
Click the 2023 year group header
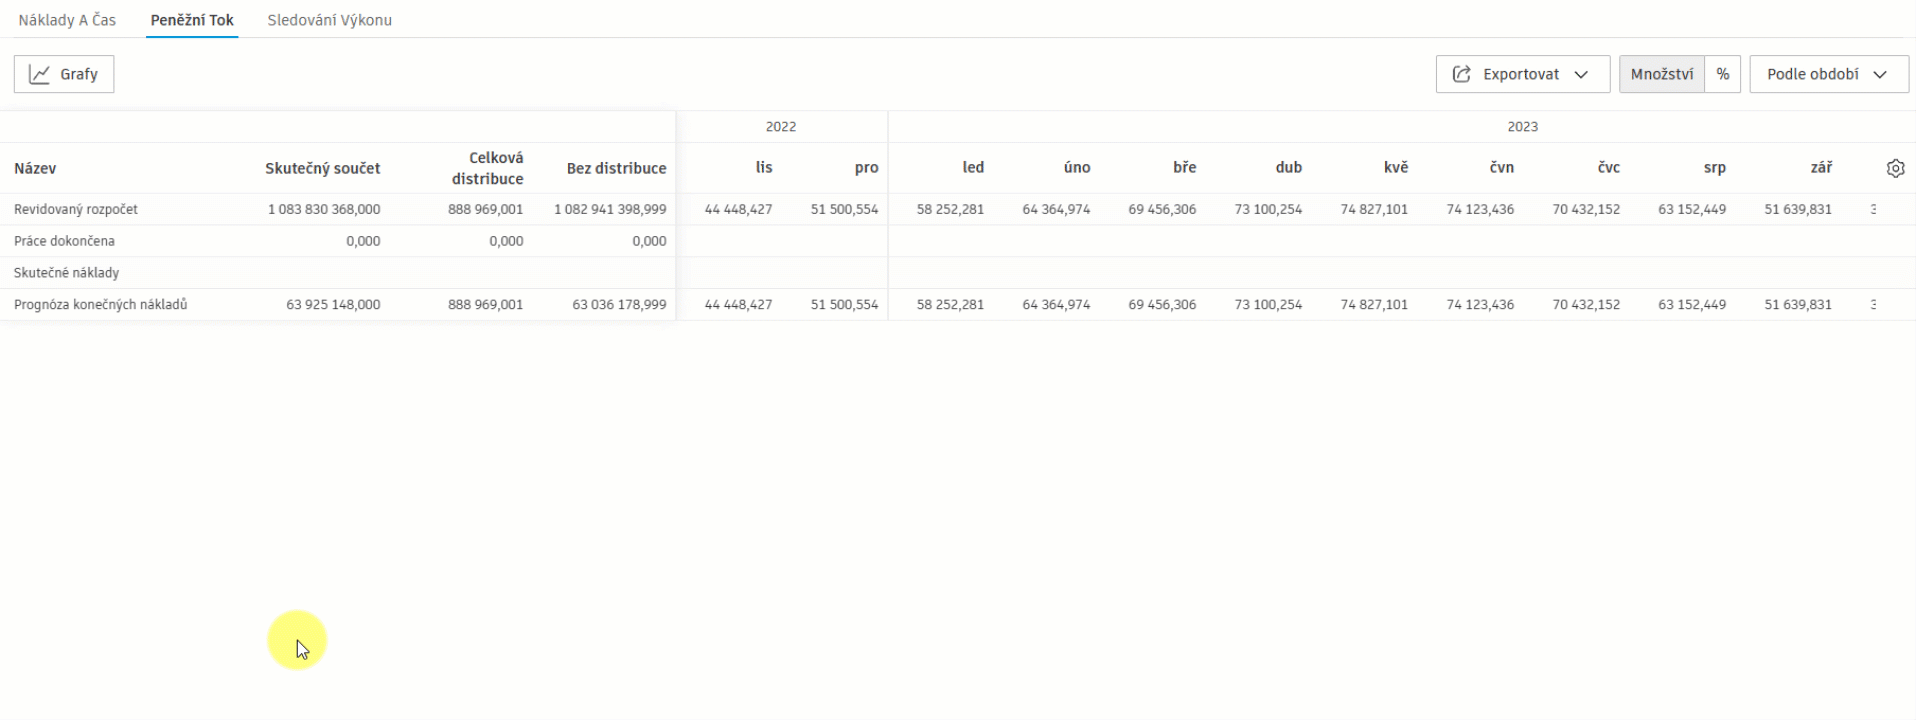(1522, 127)
